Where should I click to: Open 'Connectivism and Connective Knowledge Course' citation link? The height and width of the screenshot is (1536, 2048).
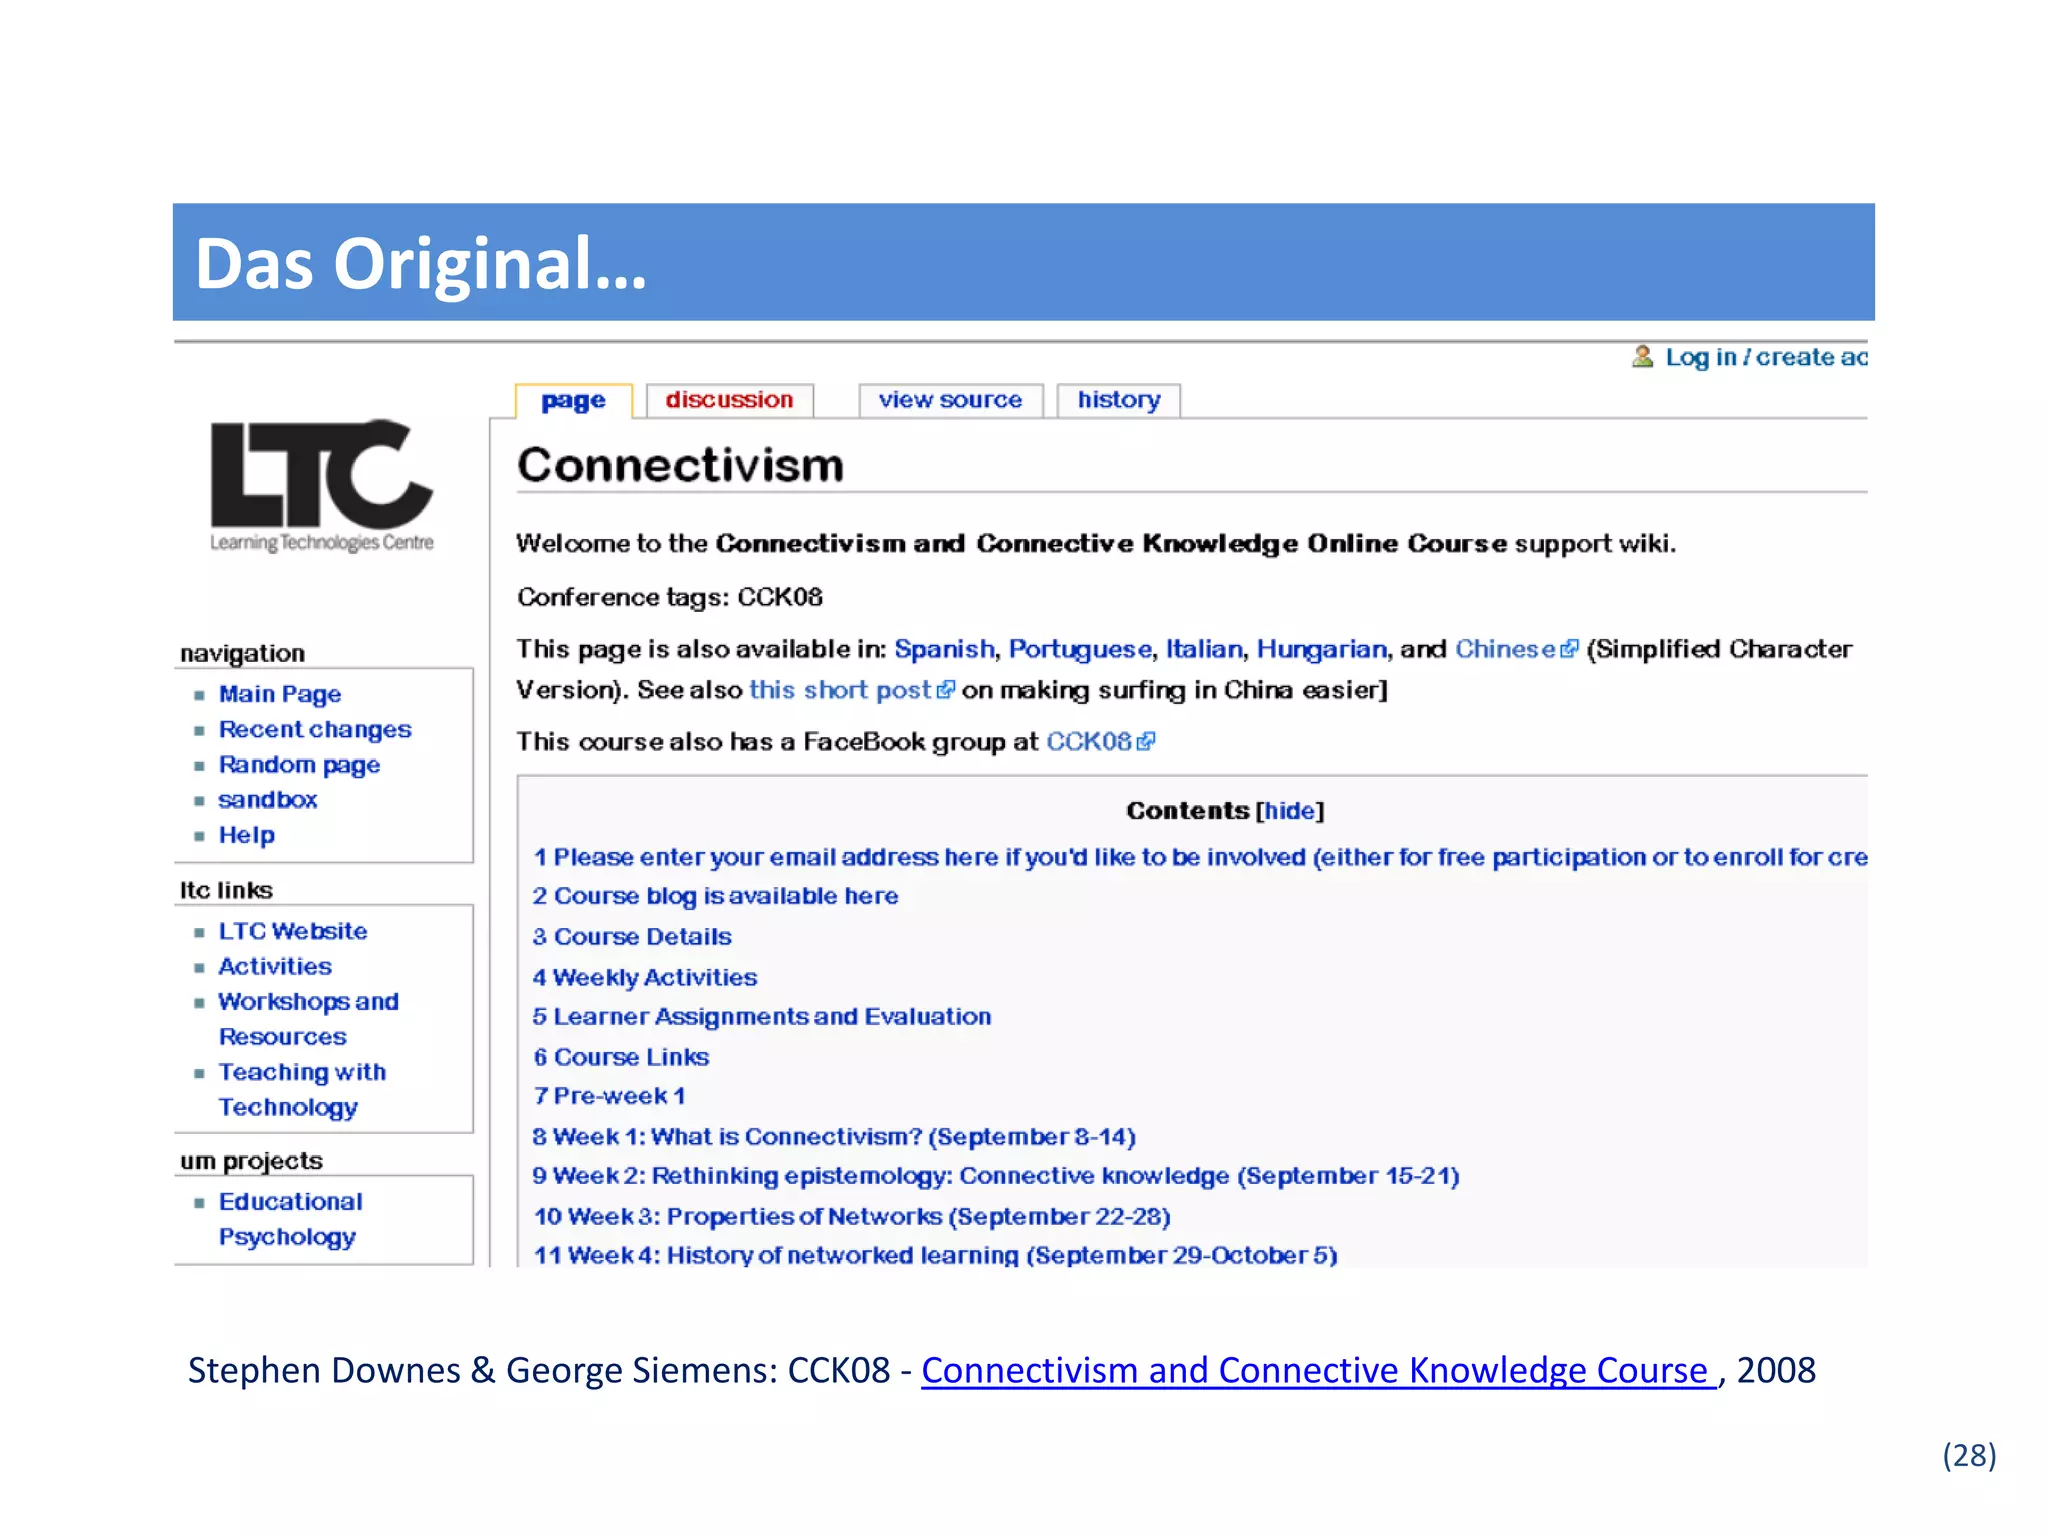pos(1318,1371)
